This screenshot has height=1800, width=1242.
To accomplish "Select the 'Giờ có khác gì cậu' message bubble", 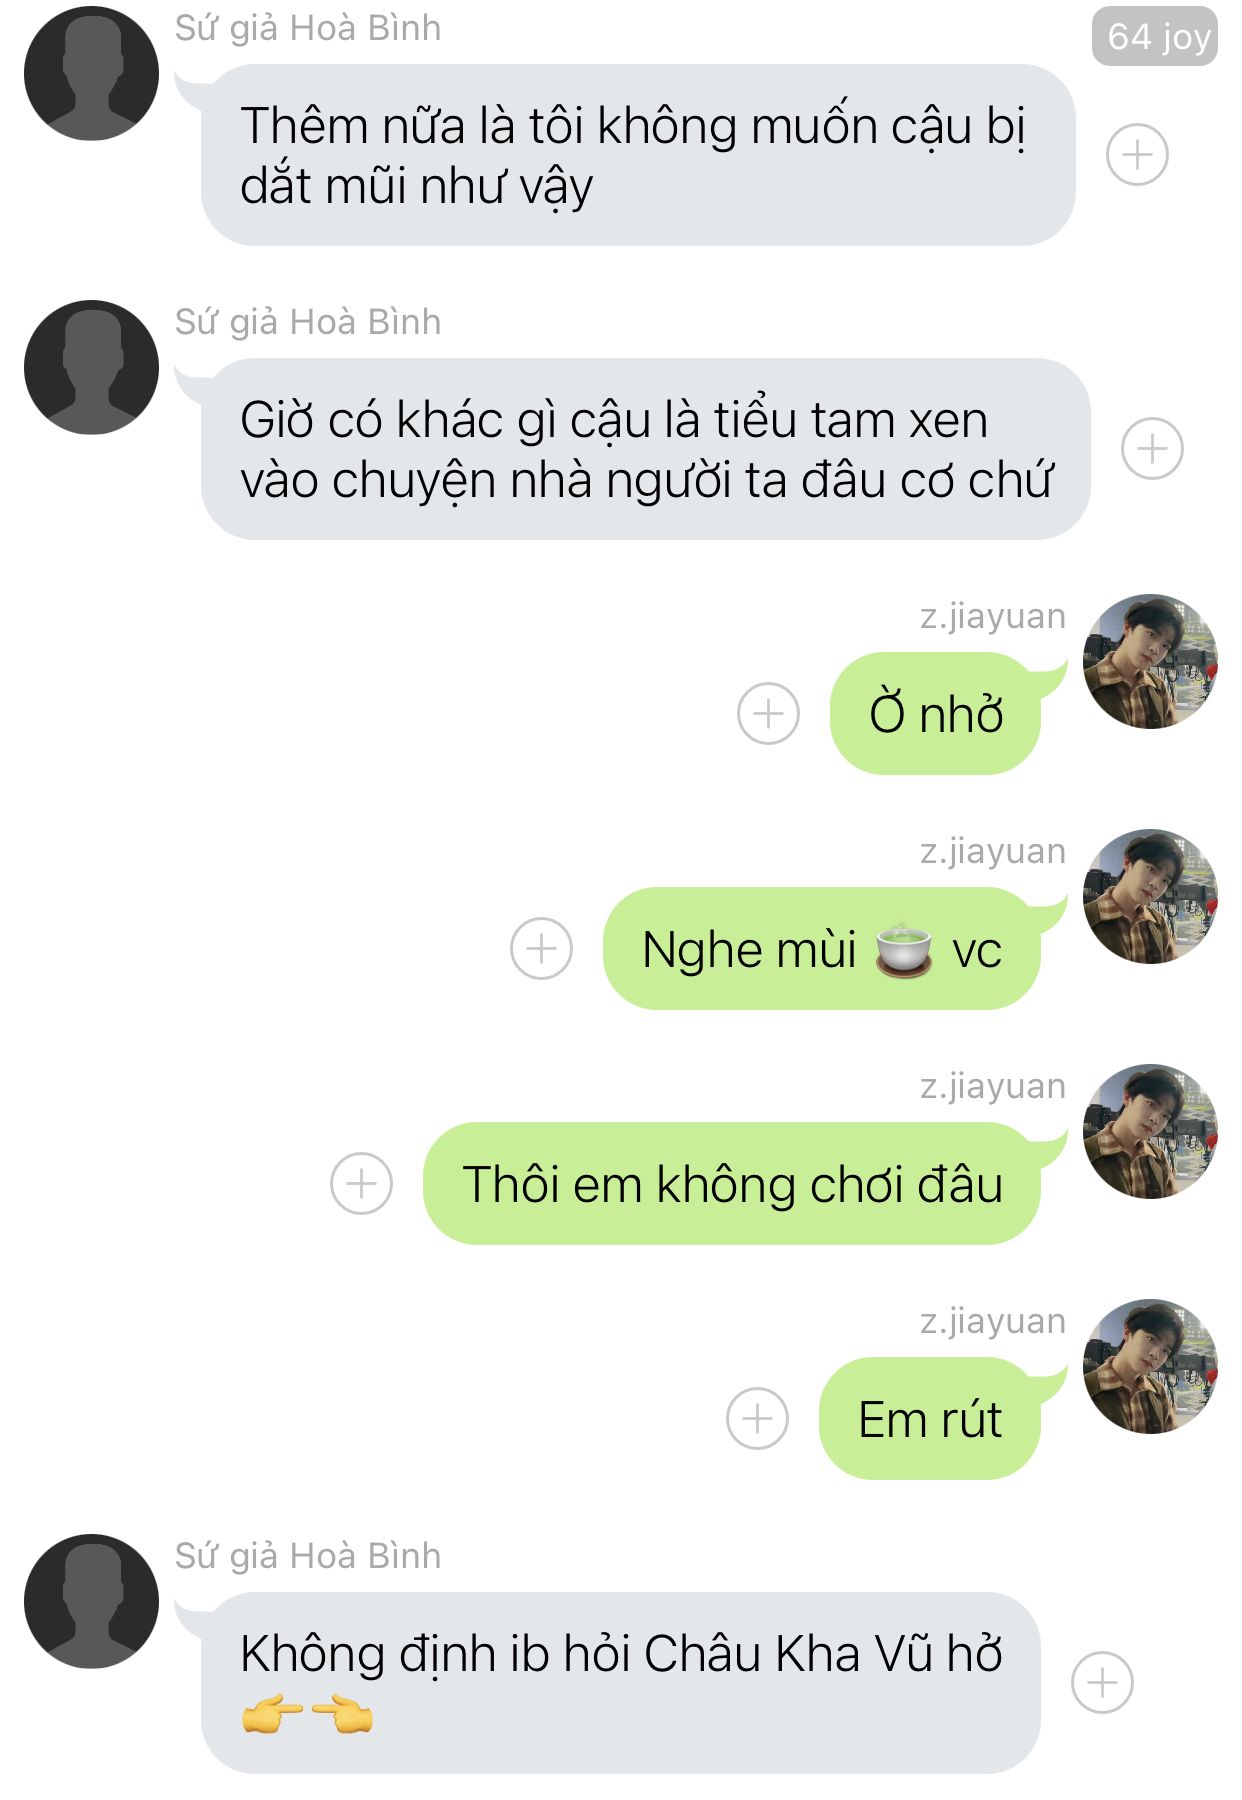I will (x=645, y=449).
